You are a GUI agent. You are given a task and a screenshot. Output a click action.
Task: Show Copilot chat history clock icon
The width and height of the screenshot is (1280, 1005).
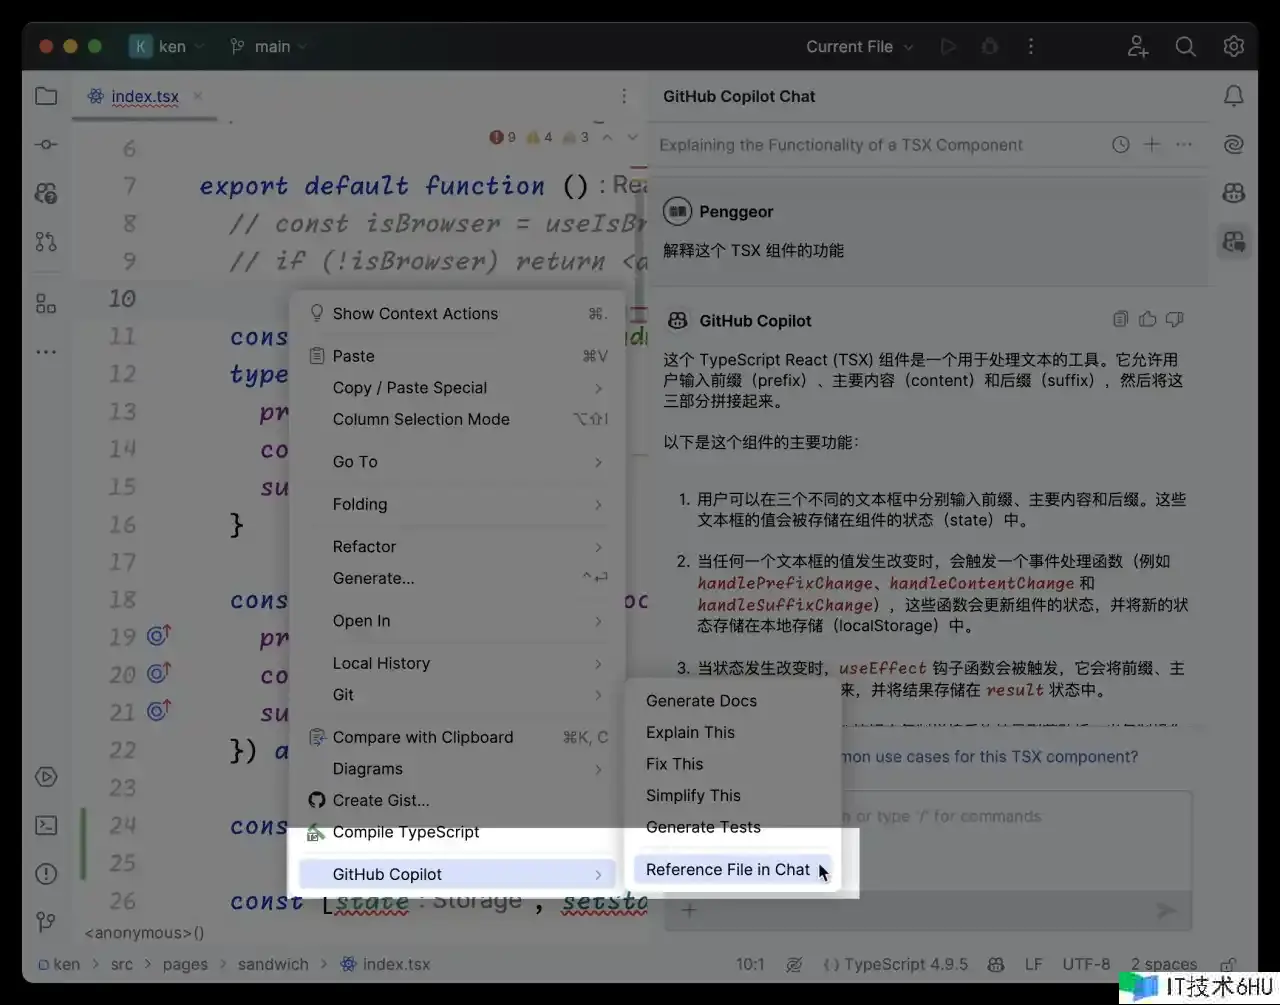point(1121,145)
